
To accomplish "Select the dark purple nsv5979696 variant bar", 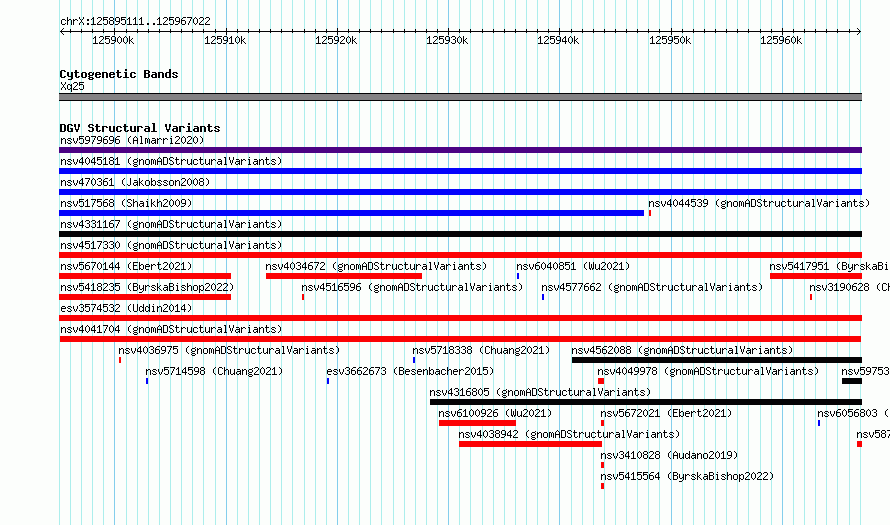I will click(x=460, y=150).
